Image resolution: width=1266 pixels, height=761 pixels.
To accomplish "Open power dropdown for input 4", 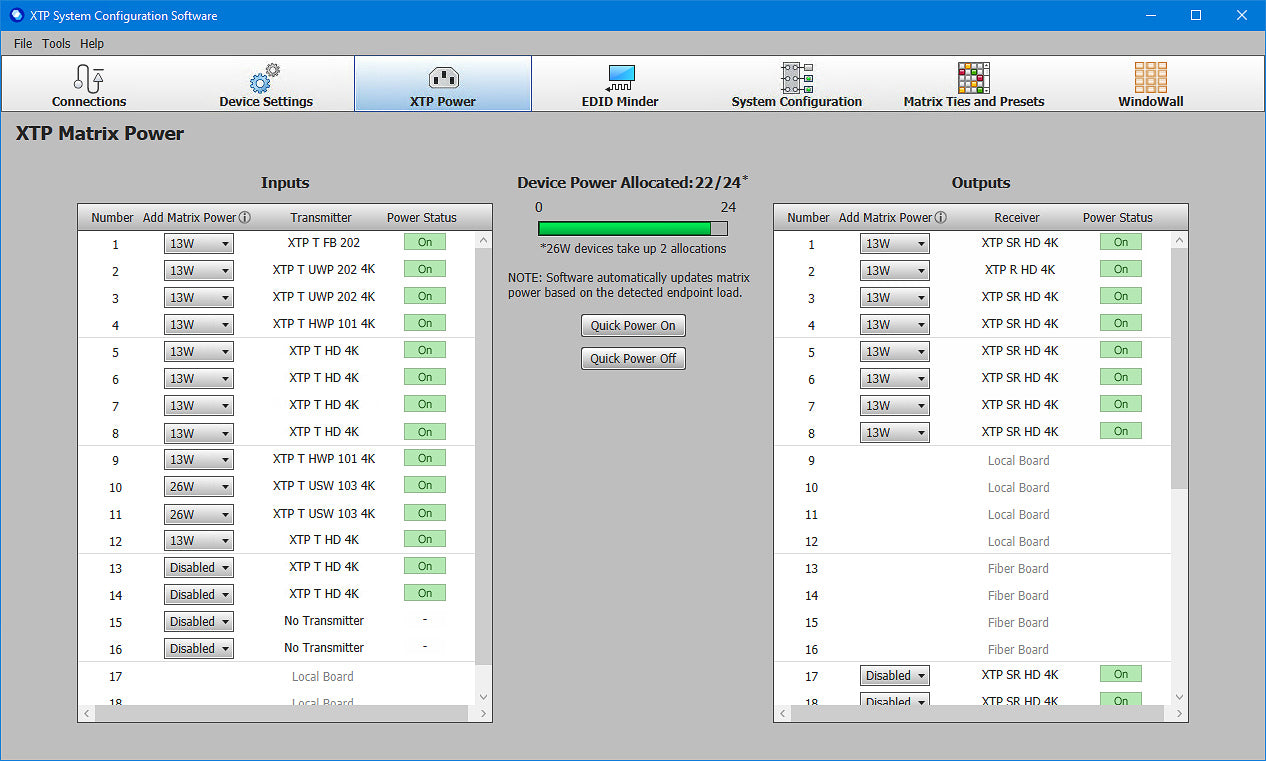I will point(199,325).
